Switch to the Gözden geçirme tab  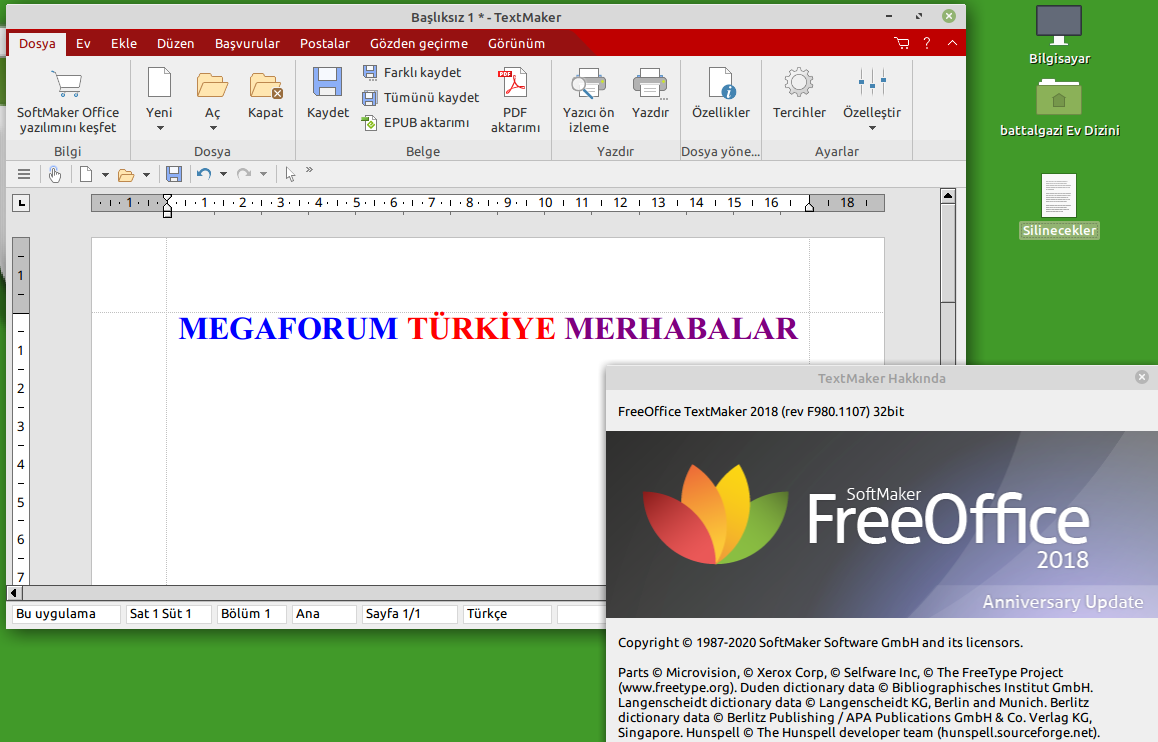click(x=419, y=44)
